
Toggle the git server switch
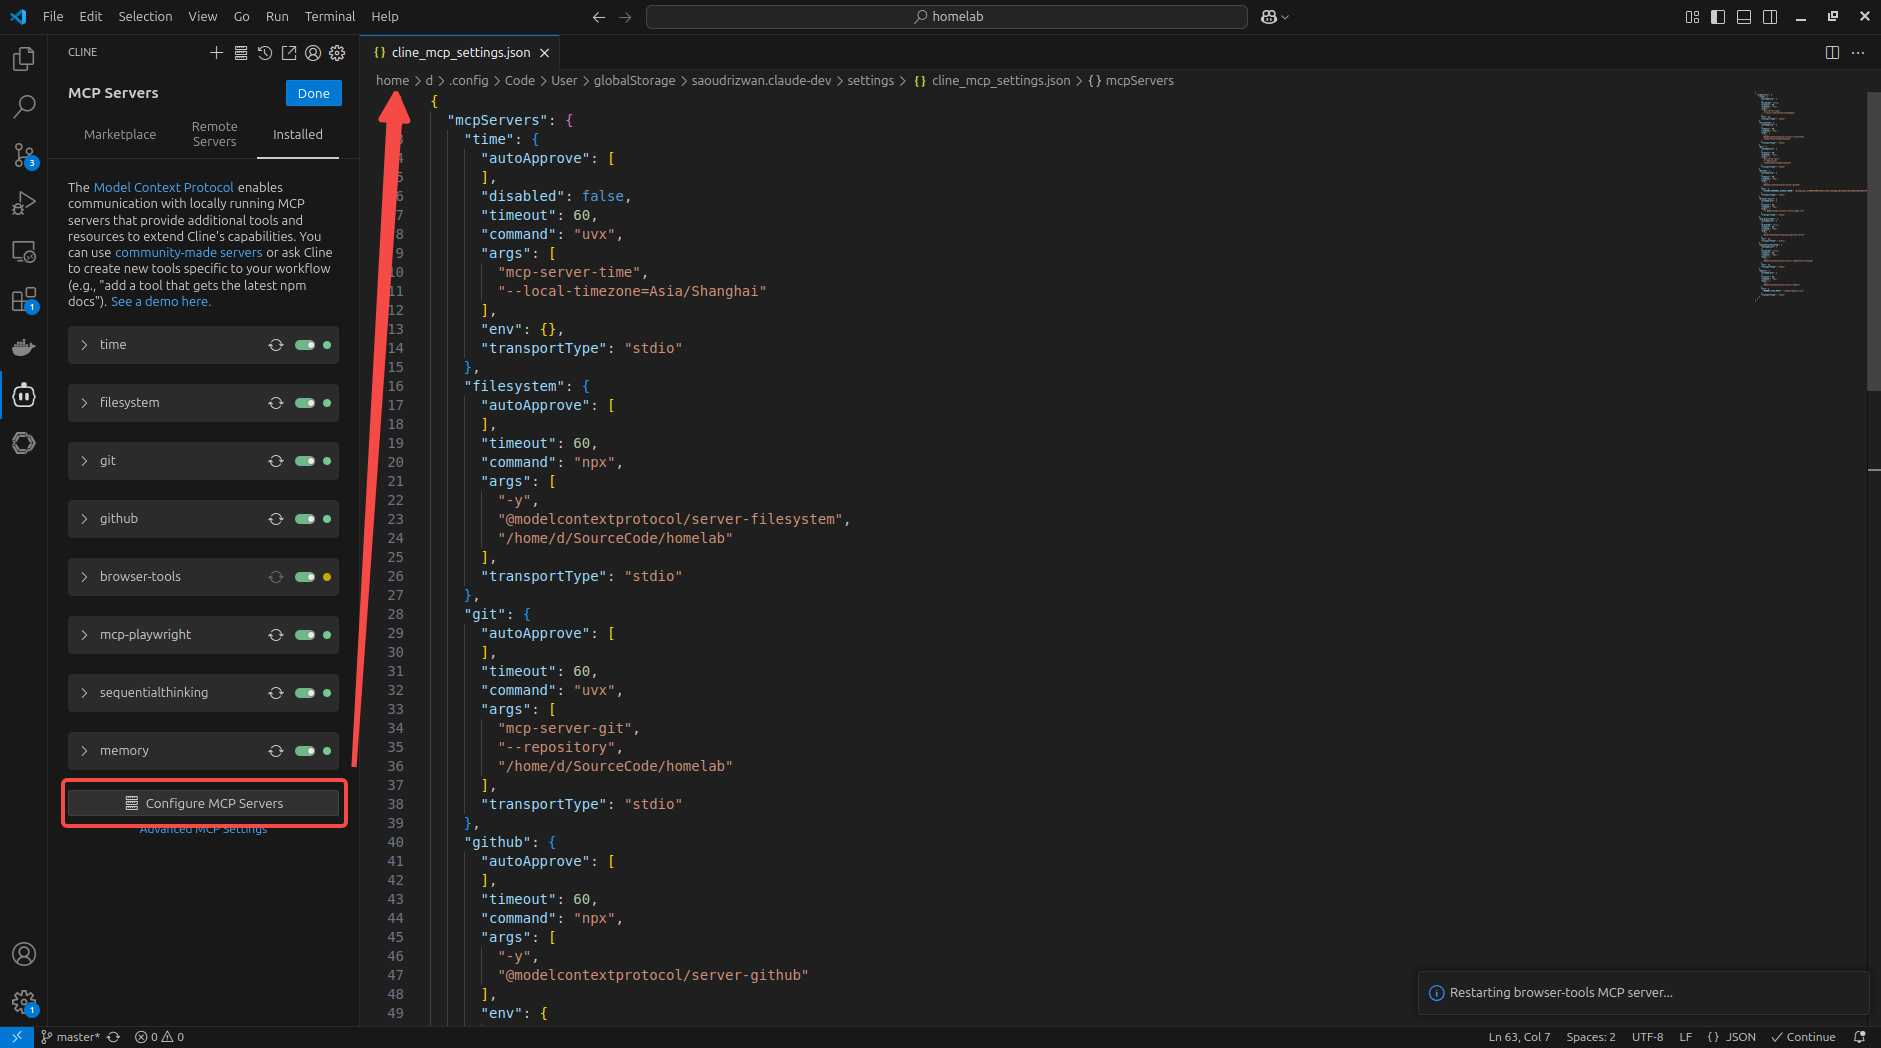[x=305, y=461]
